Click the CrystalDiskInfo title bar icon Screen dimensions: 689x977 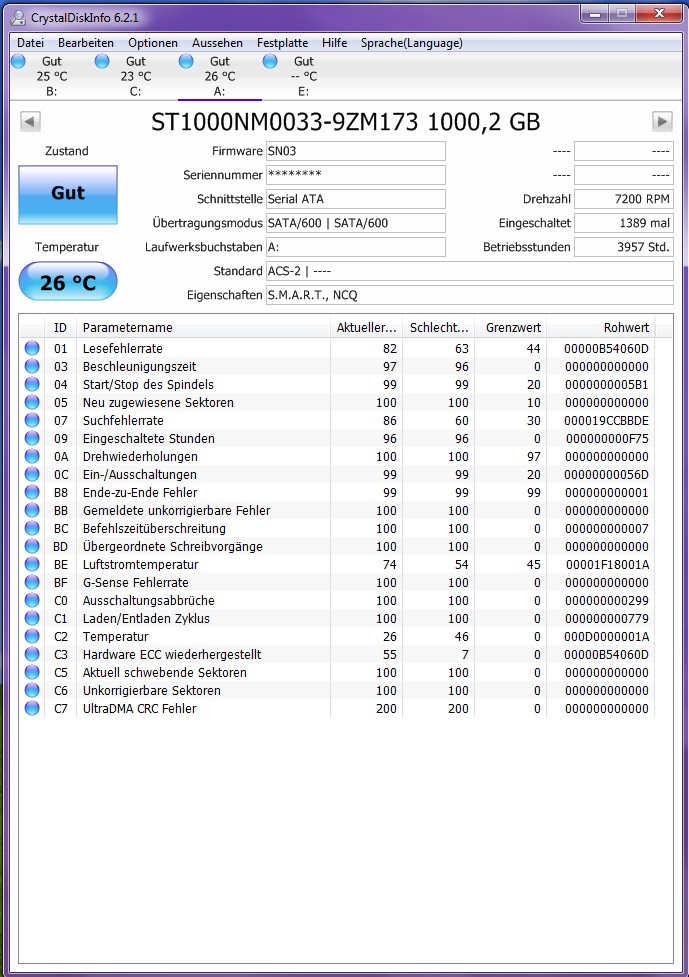click(x=19, y=17)
